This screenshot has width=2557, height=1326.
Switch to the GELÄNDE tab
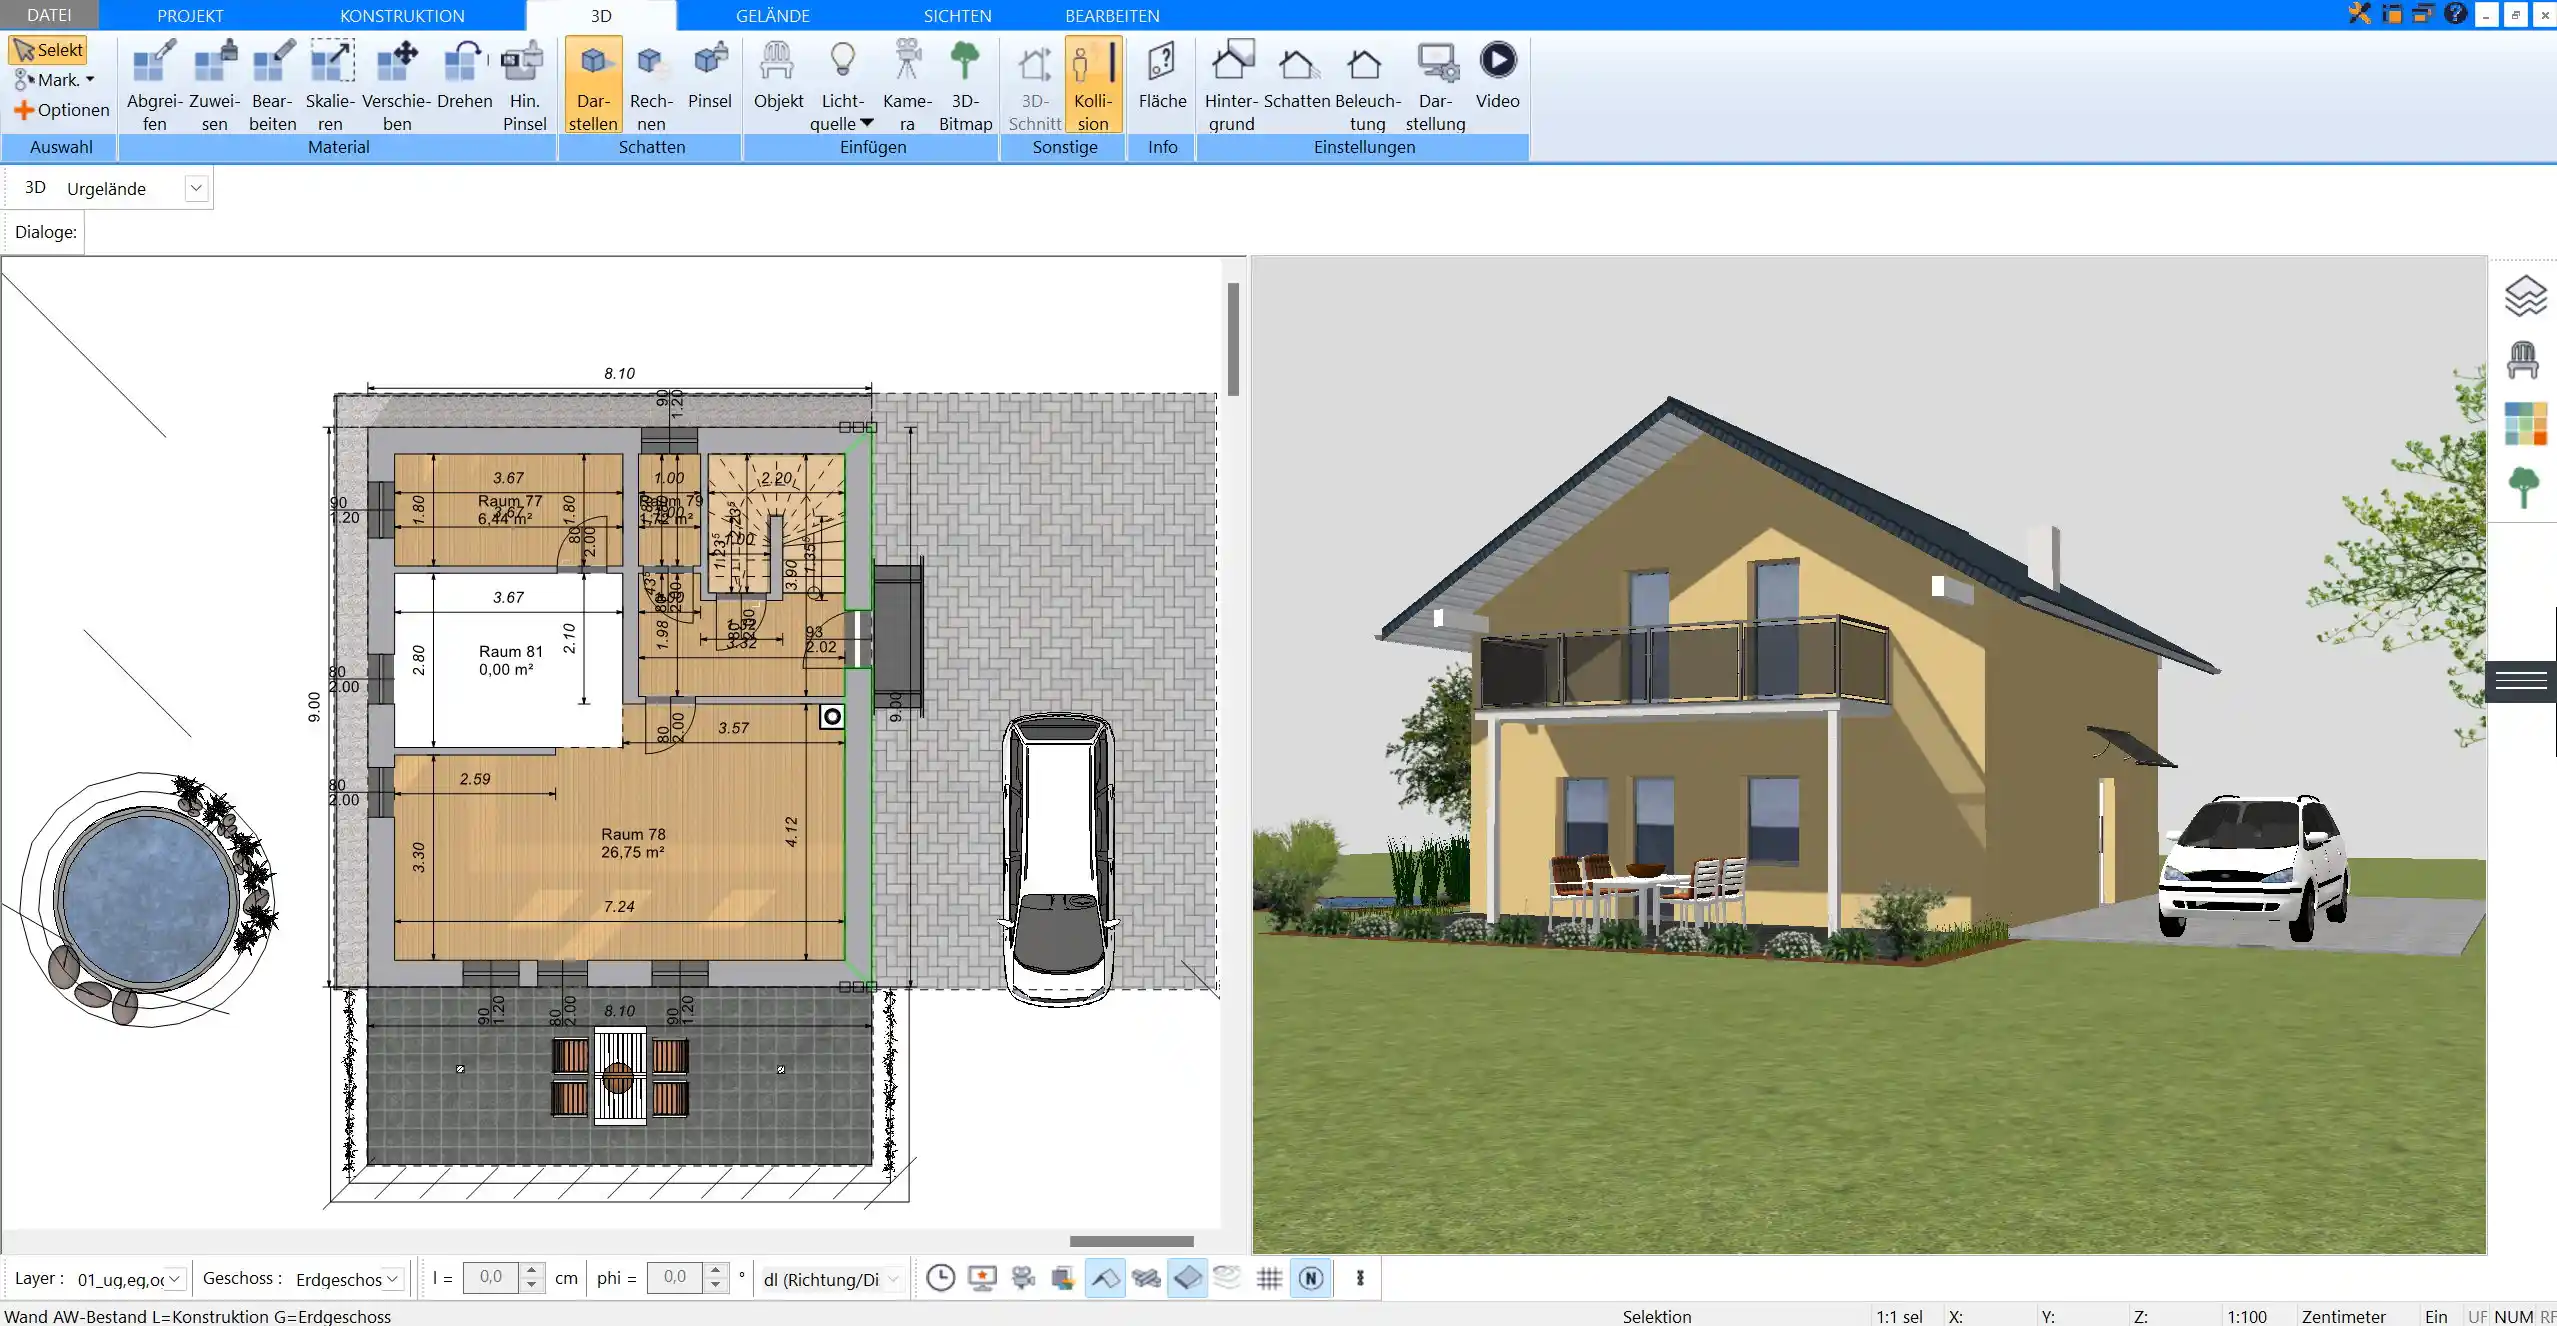pos(773,16)
